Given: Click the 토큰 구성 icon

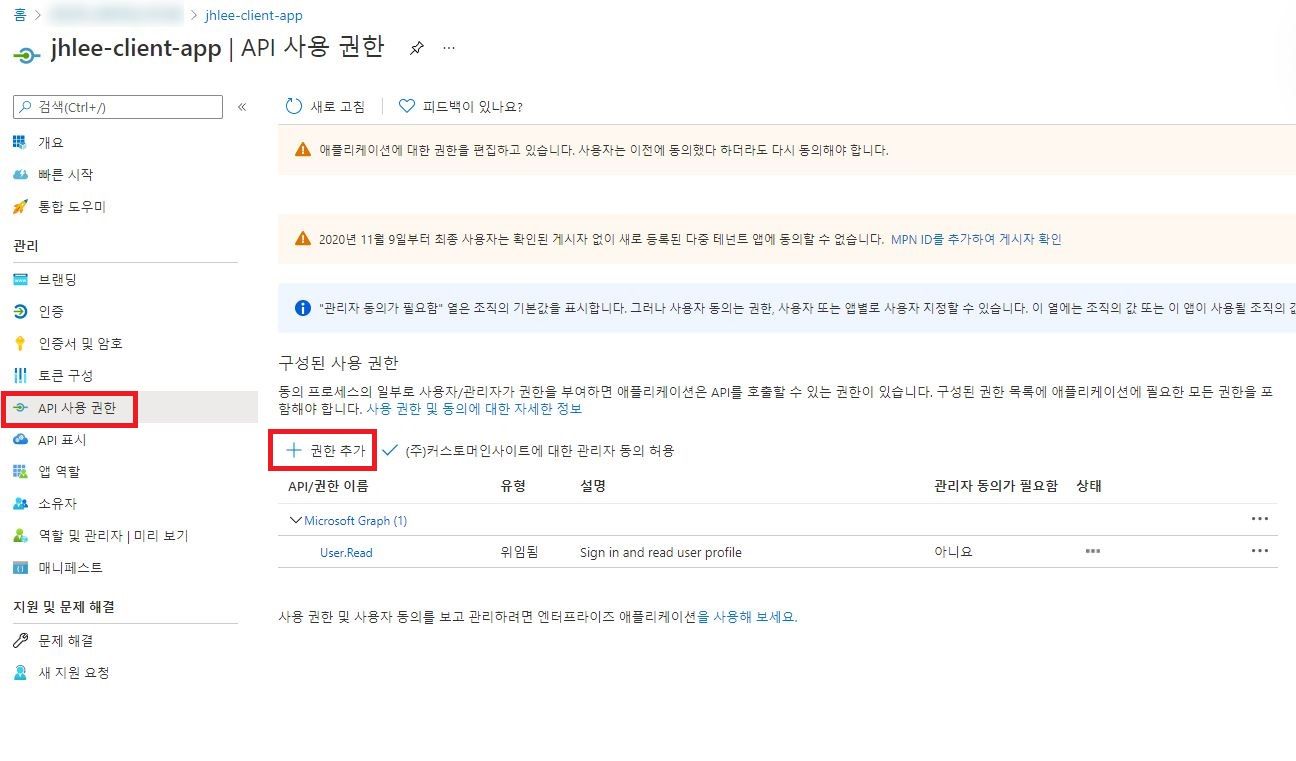Looking at the screenshot, I should click(x=20, y=375).
